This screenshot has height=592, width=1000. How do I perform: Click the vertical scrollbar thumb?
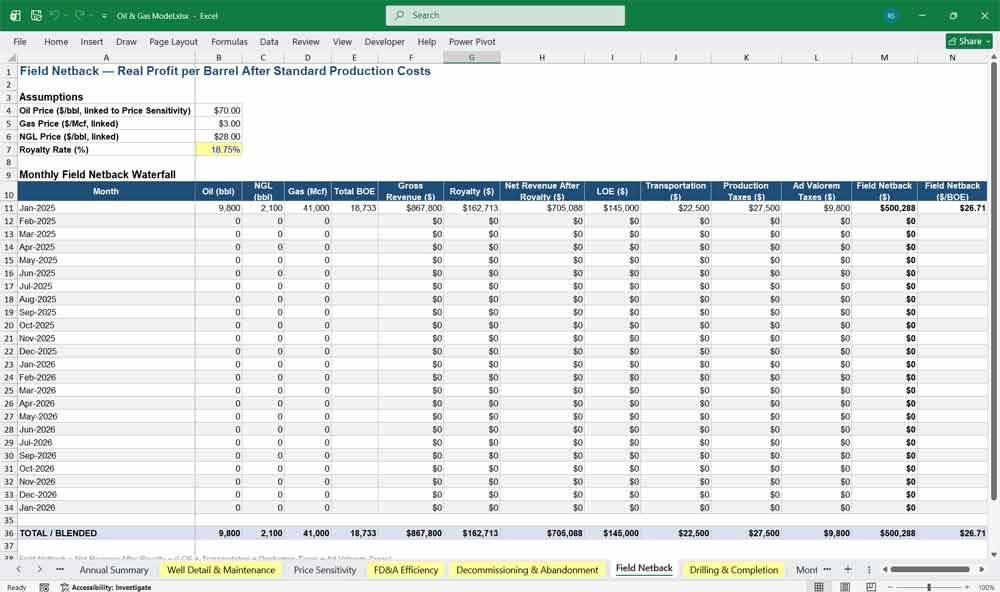tap(993, 281)
